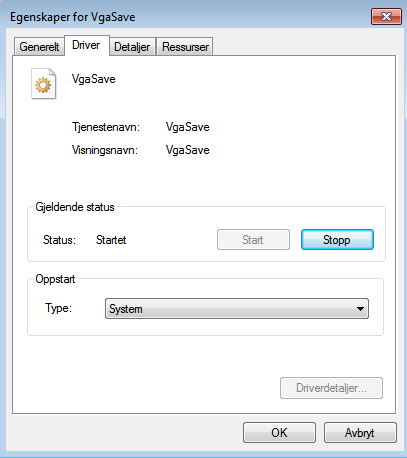Click the Visningsnavn value VgaSave
The height and width of the screenshot is (458, 407).
tap(188, 150)
